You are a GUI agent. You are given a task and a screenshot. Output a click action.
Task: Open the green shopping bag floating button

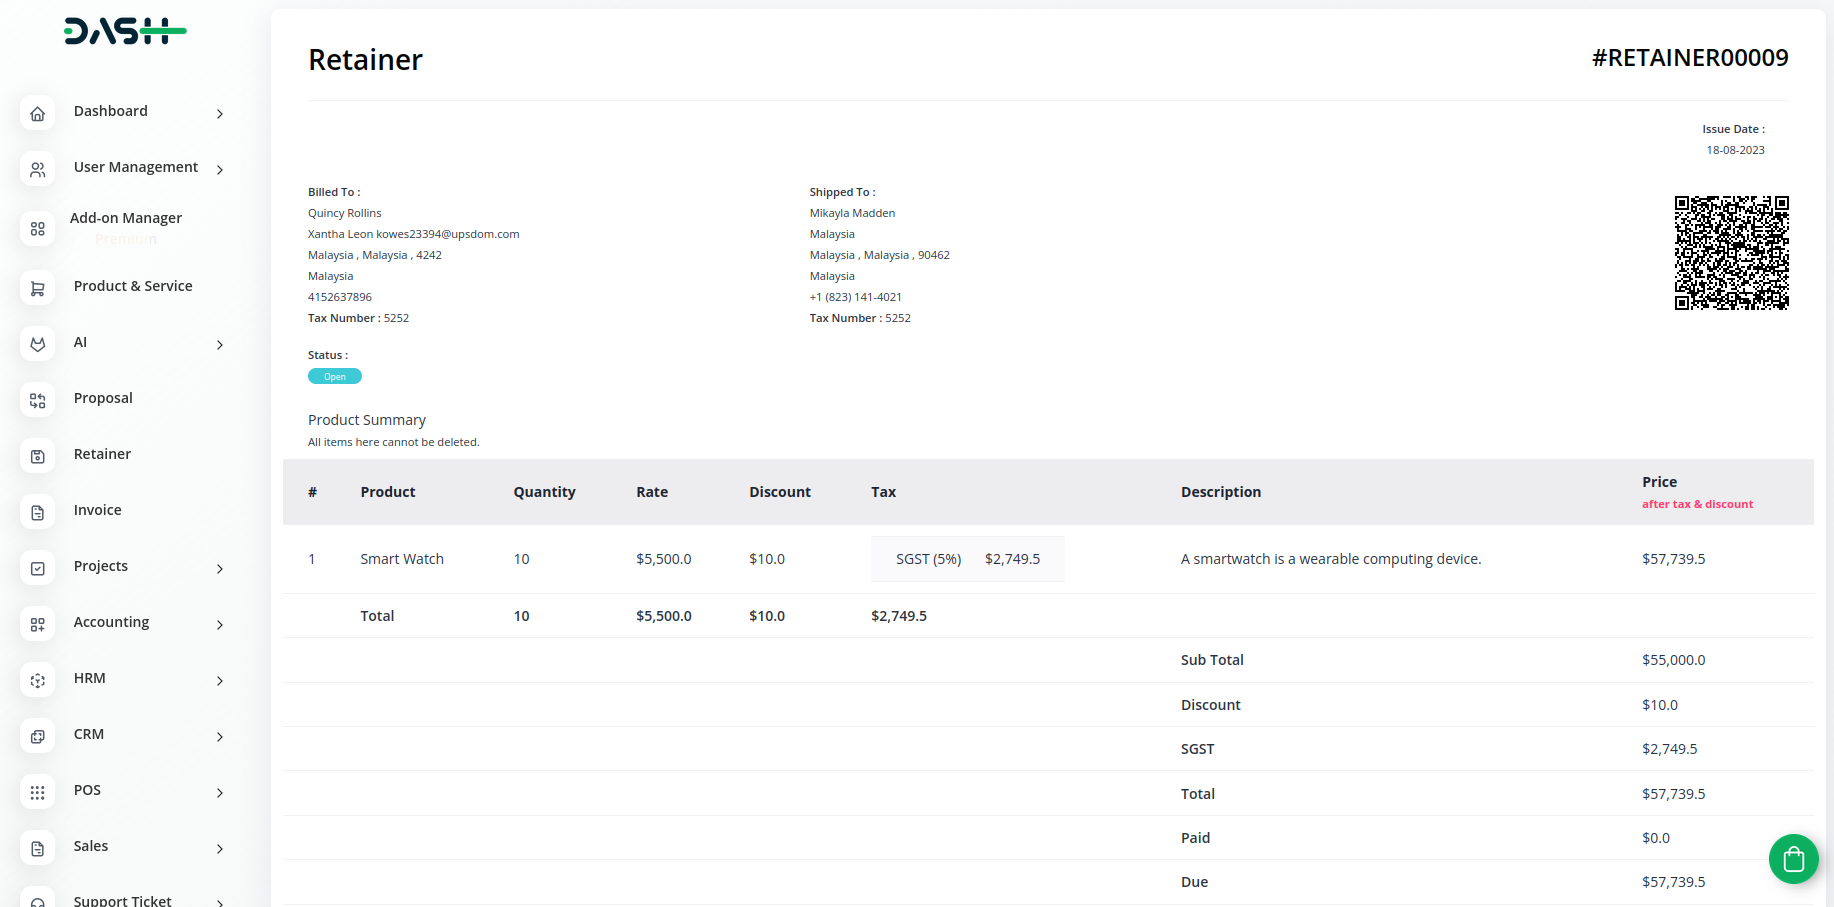tap(1793, 859)
